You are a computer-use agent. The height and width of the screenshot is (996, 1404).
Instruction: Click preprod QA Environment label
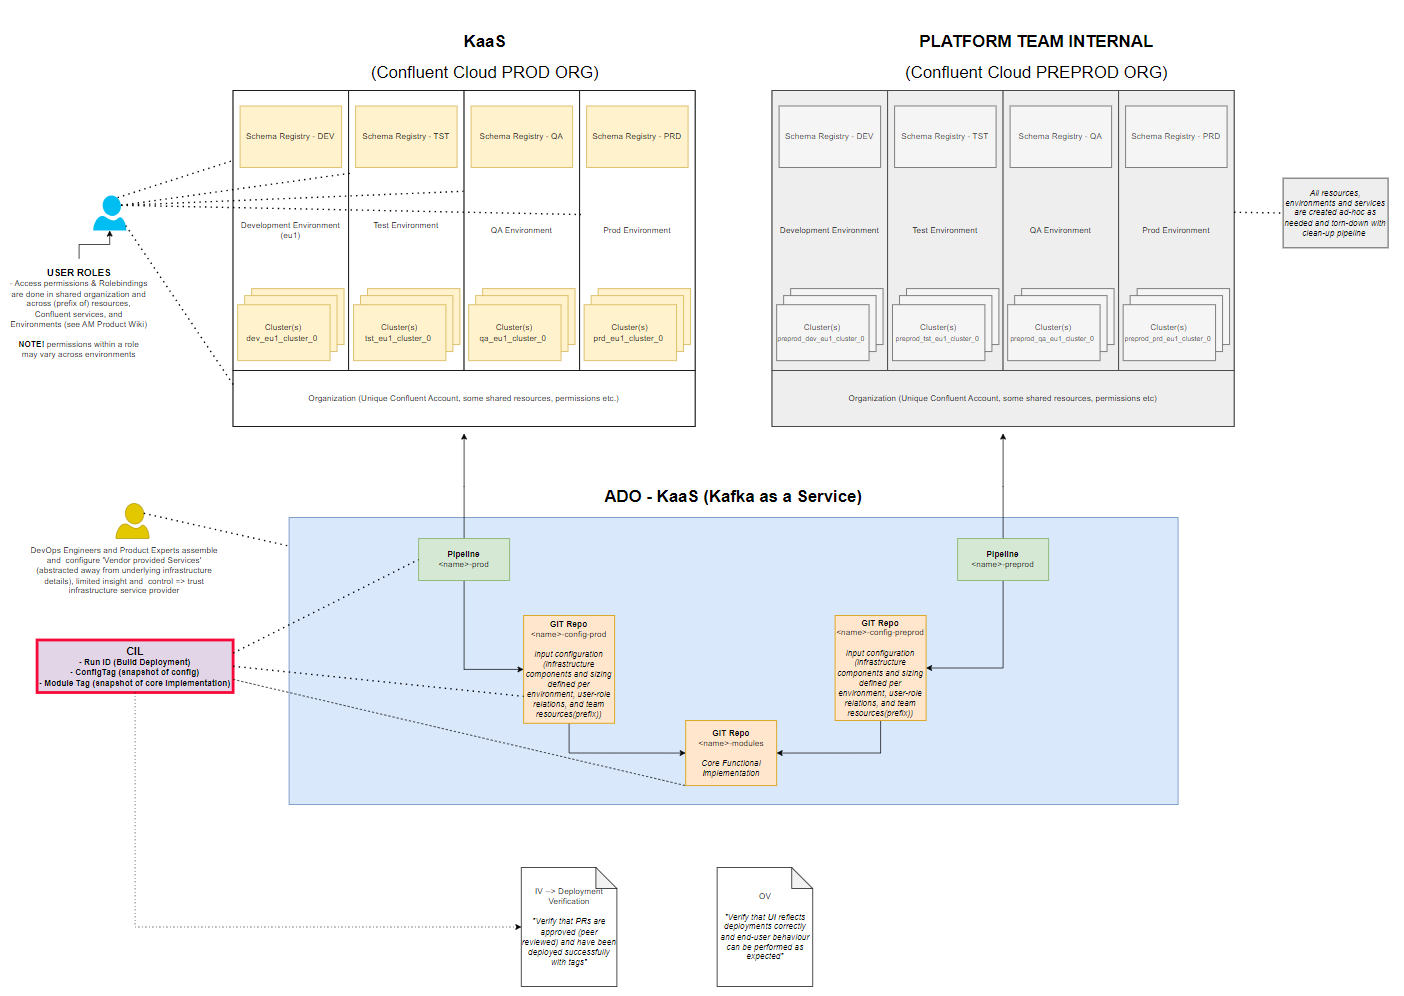[x=1060, y=230]
